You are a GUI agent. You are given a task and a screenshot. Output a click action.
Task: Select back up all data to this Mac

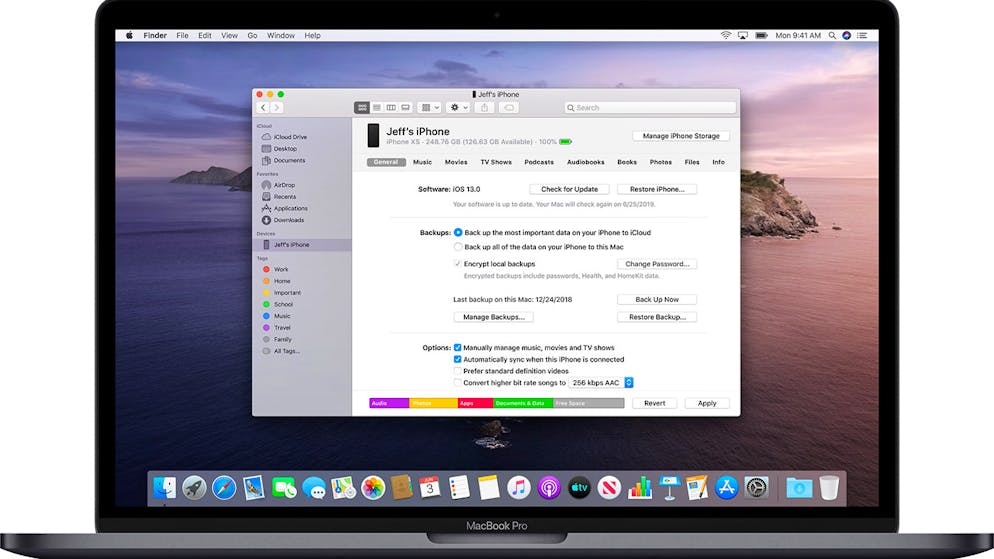(x=458, y=247)
